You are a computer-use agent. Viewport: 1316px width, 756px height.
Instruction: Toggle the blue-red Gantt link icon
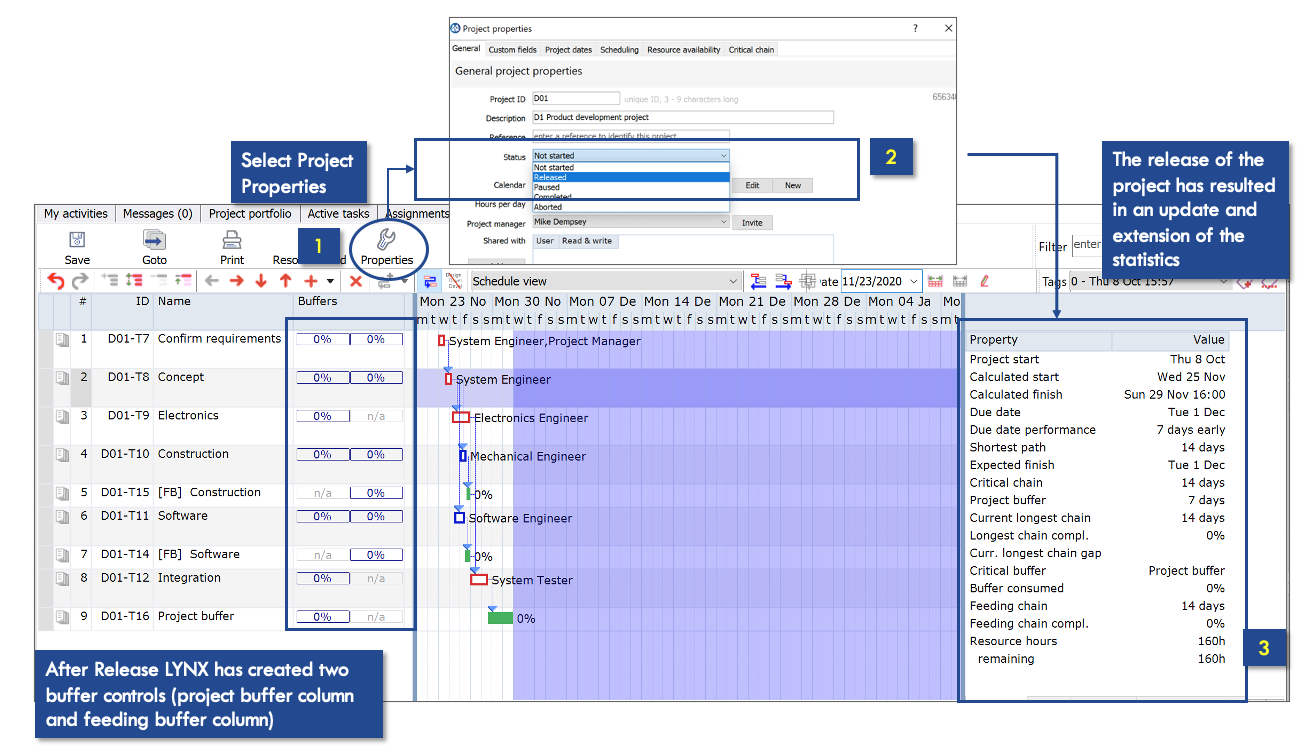point(430,282)
